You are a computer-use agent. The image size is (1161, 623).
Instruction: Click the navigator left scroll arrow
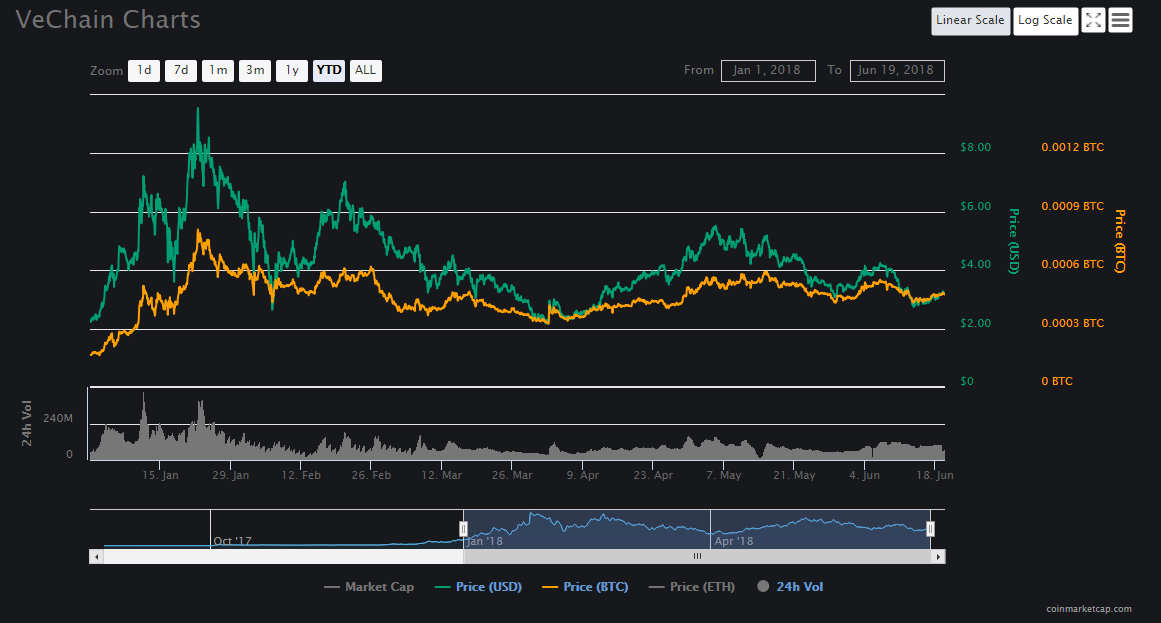[x=96, y=556]
